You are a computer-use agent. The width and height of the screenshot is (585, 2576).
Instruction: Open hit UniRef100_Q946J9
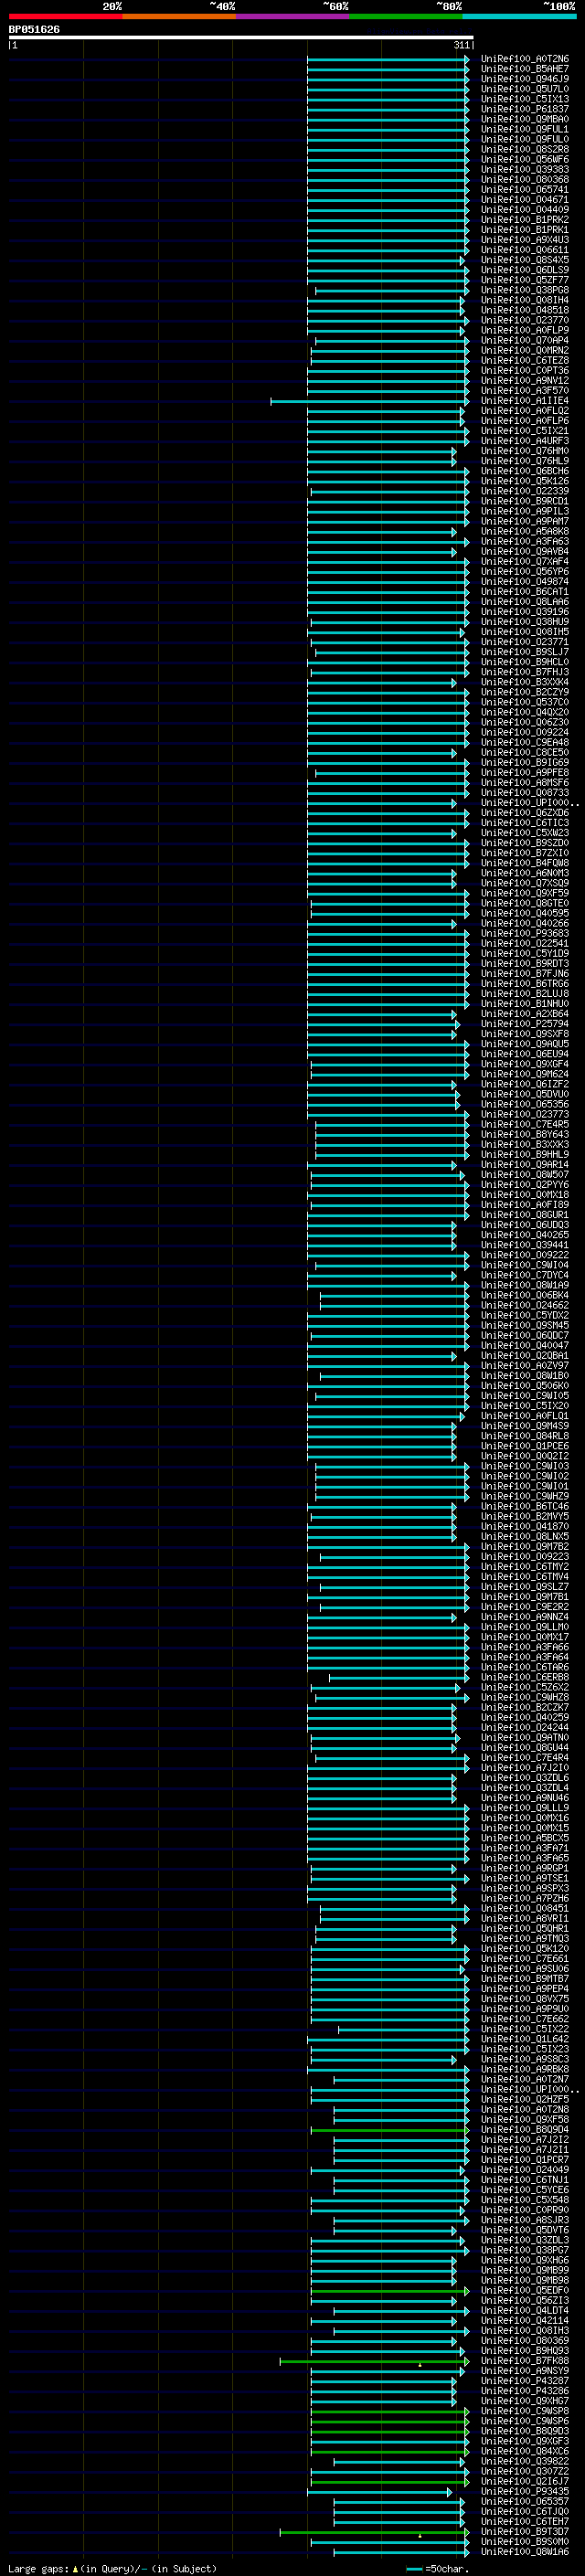tap(524, 79)
